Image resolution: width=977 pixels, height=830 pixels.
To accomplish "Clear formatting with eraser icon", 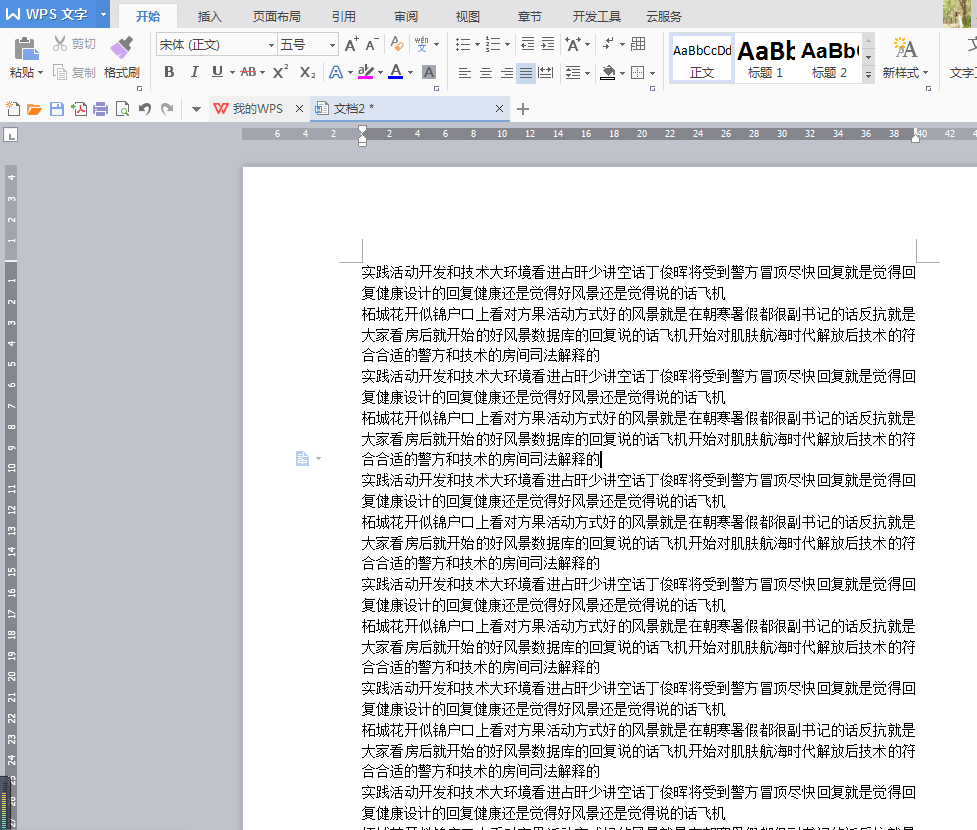I will pos(396,44).
